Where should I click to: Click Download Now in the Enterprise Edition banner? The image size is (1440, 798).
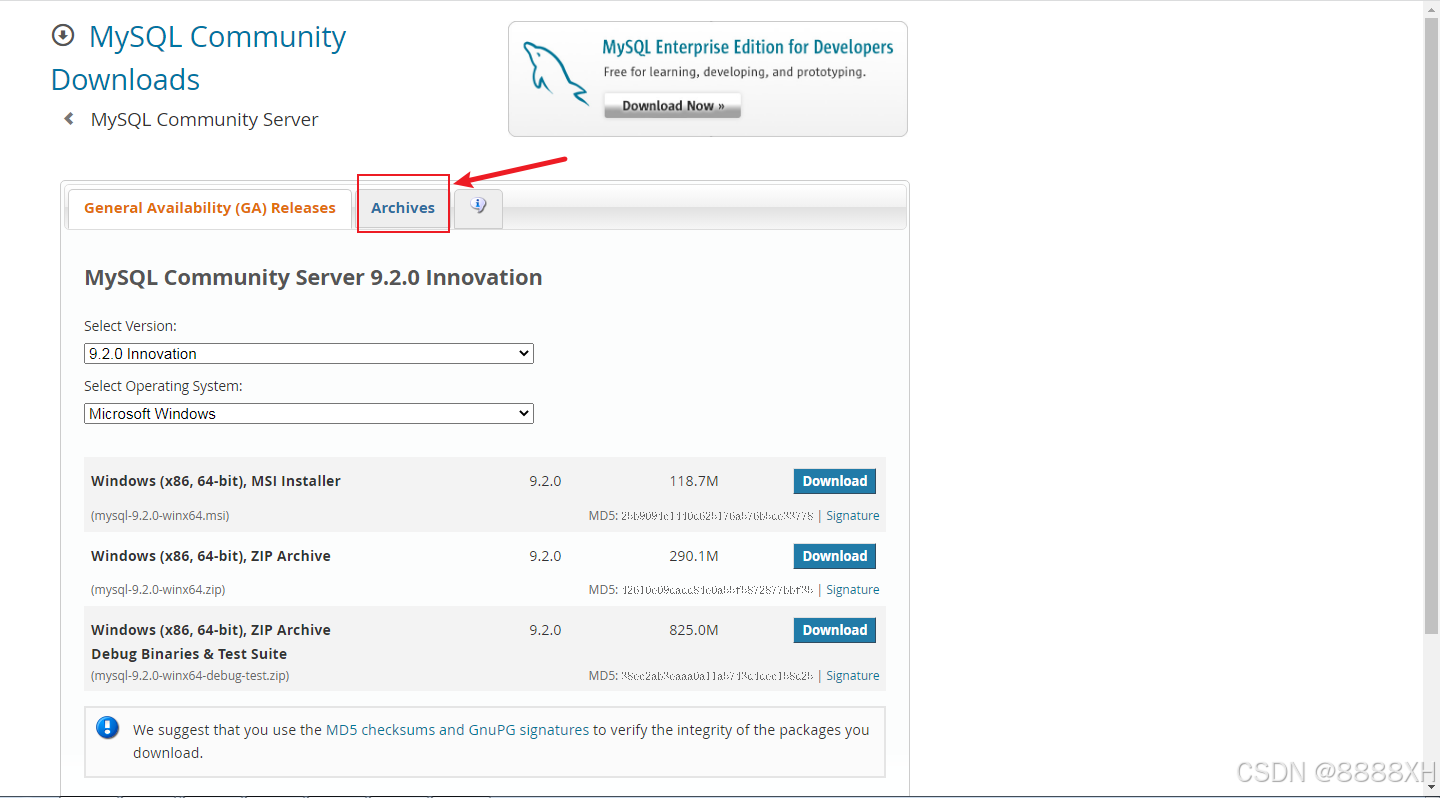click(673, 106)
